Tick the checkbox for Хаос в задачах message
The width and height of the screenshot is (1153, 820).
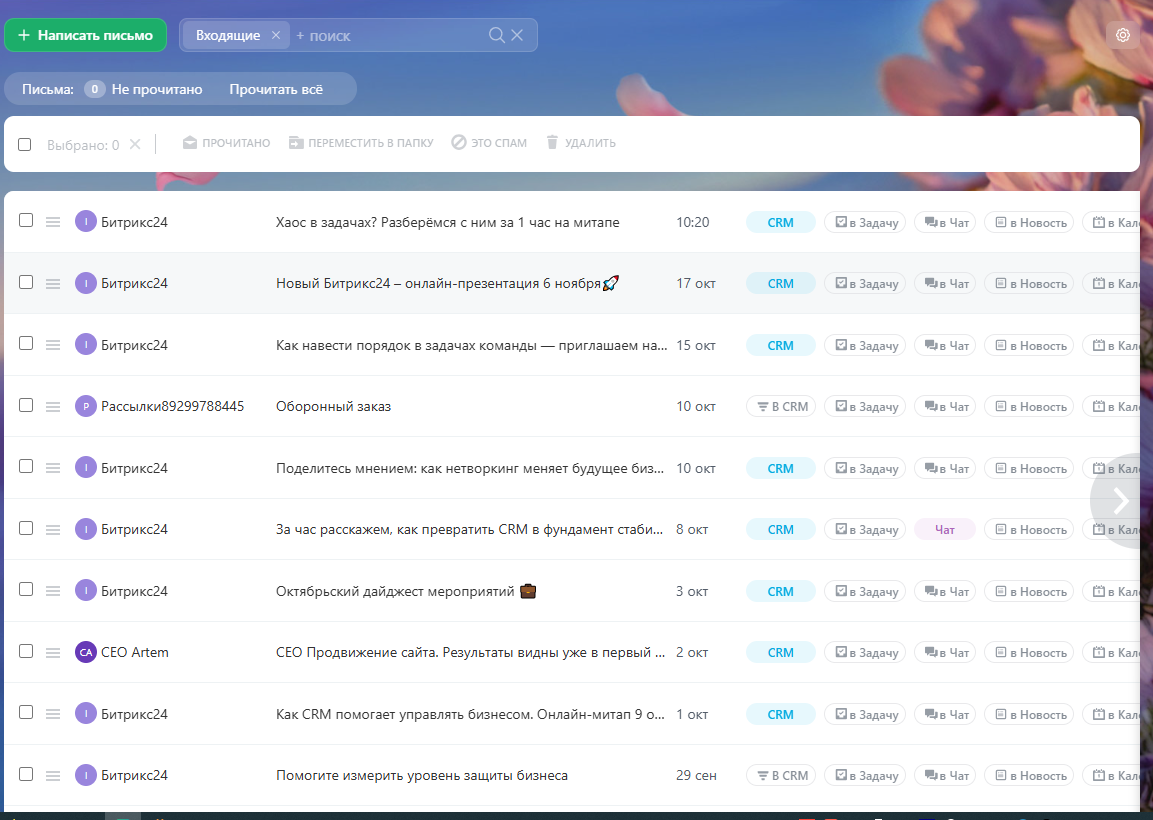pos(26,220)
